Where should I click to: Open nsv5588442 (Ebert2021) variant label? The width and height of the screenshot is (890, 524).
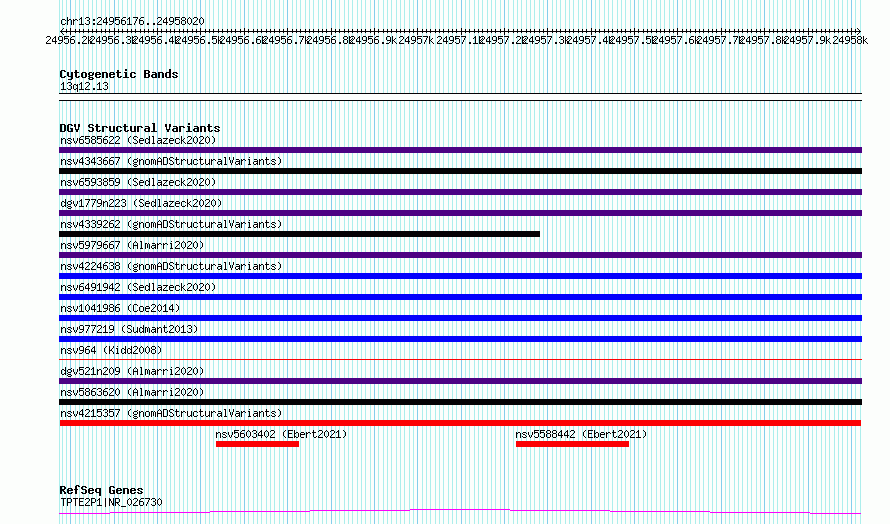(581, 434)
